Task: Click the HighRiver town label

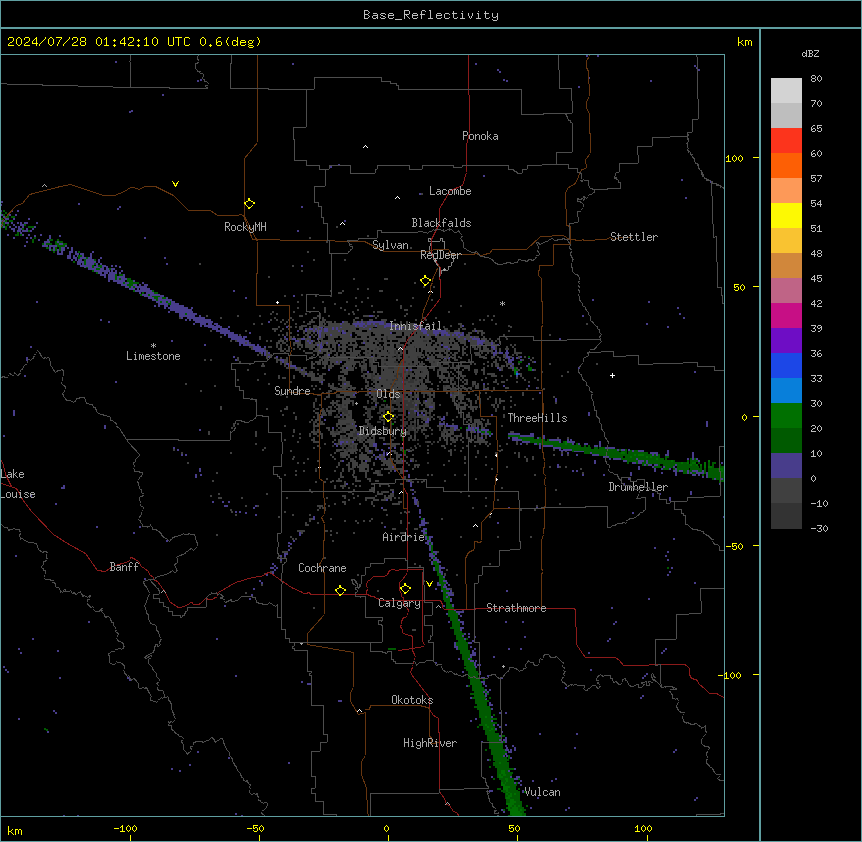Action: click(430, 743)
